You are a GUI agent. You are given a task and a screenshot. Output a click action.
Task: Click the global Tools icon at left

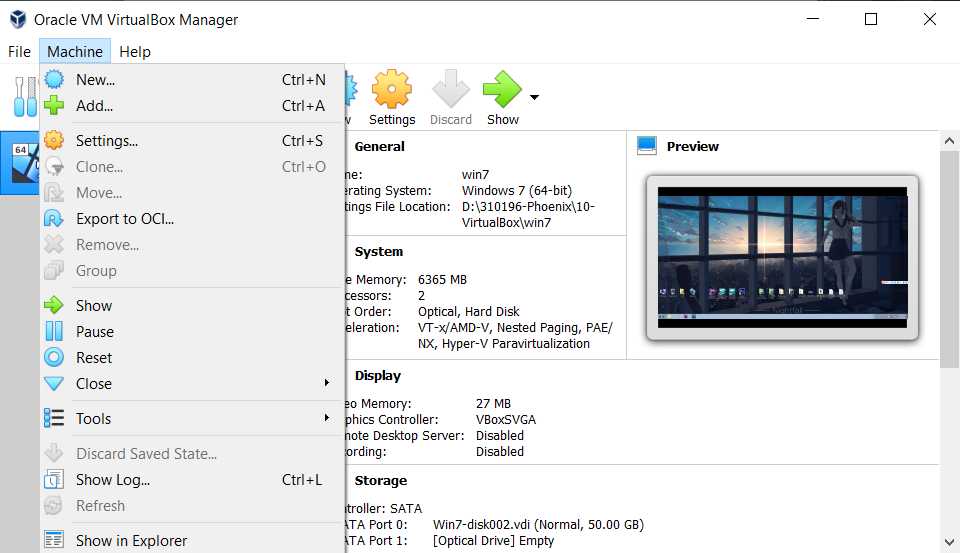(x=25, y=96)
